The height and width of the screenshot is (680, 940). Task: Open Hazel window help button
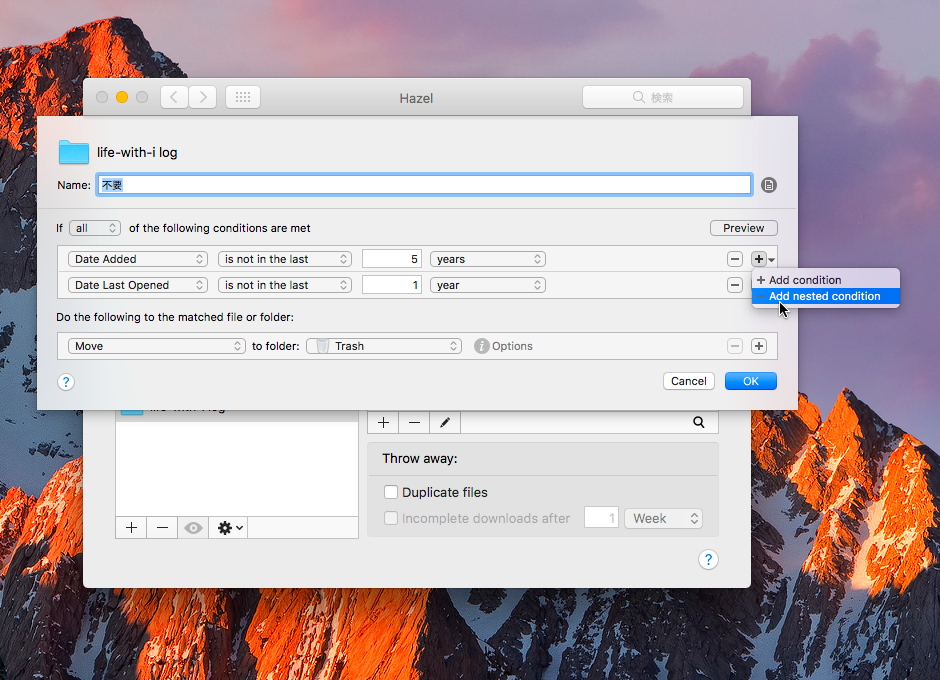708,559
